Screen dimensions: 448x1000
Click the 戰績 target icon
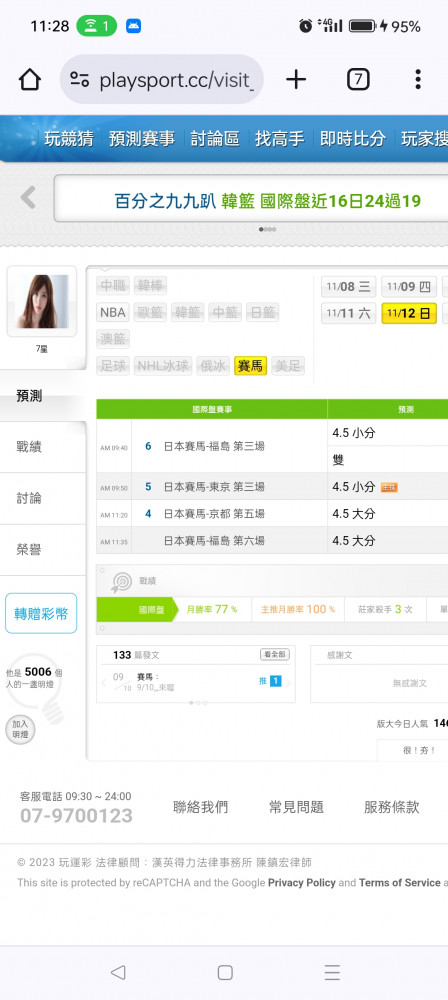click(x=121, y=582)
